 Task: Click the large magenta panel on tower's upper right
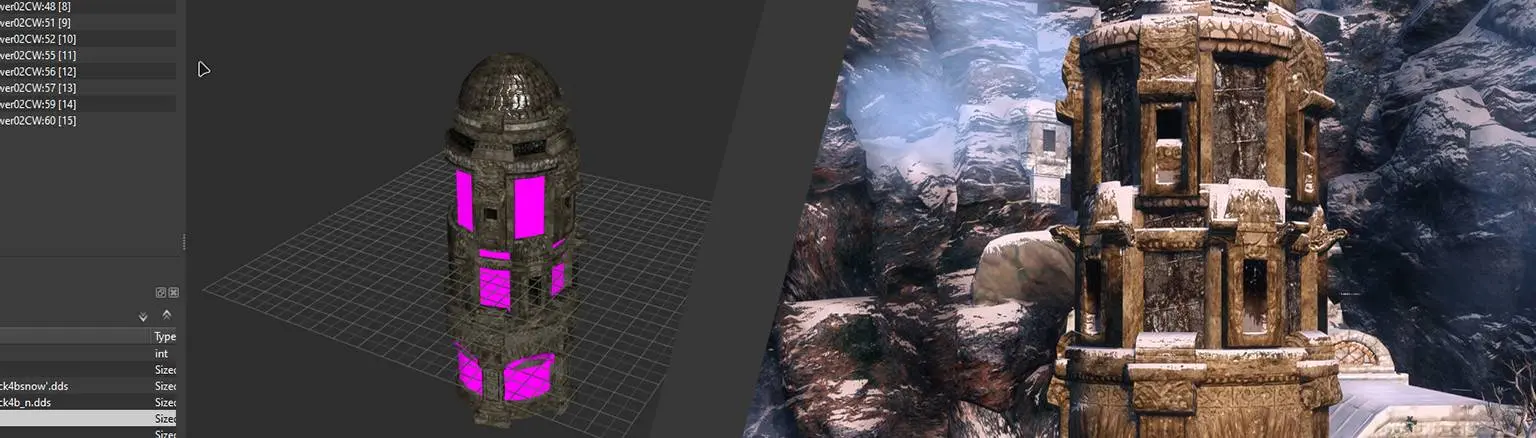pyautogui.click(x=529, y=206)
